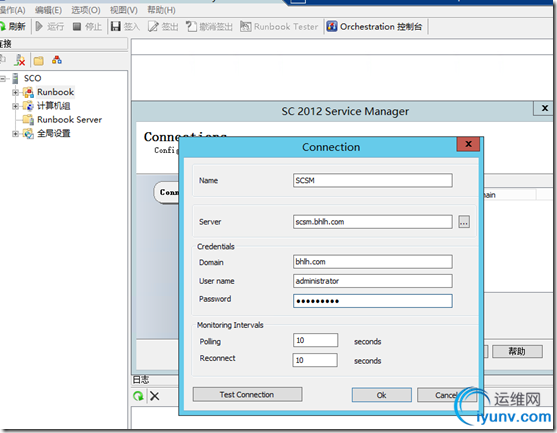Image resolution: width=557 pixels, height=433 pixels.
Task: Click the Connections tab in Service Manager window
Action: point(167,192)
